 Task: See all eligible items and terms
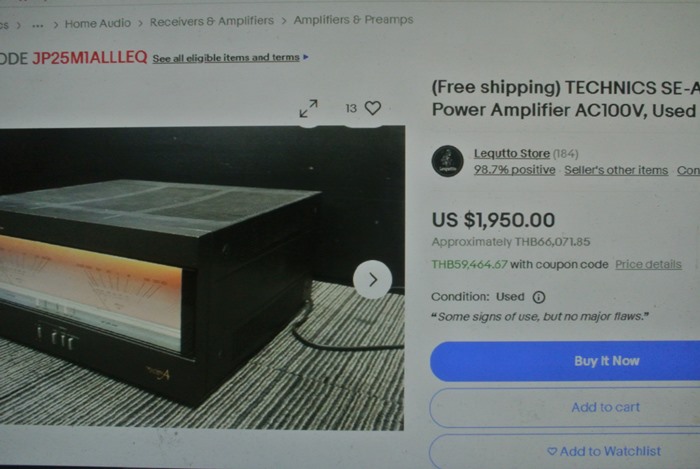[x=226, y=58]
